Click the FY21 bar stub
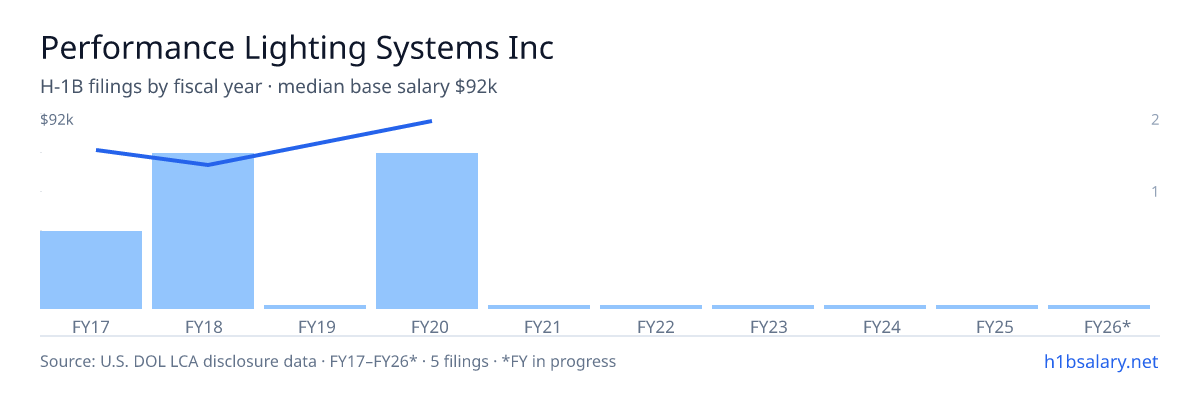This screenshot has height=400, width=1200. (539, 307)
